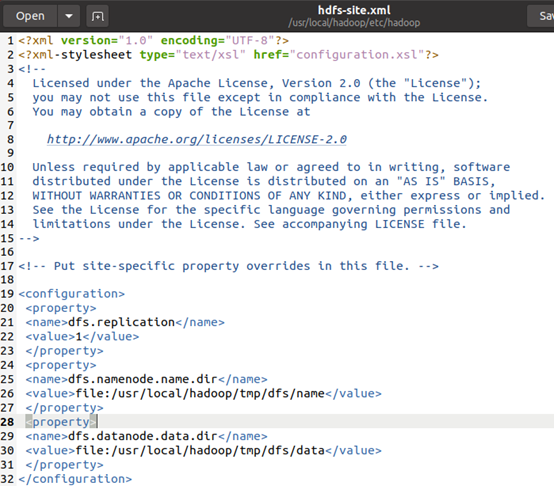Click the Save button
Screen dimensions: 554x486
point(541,16)
